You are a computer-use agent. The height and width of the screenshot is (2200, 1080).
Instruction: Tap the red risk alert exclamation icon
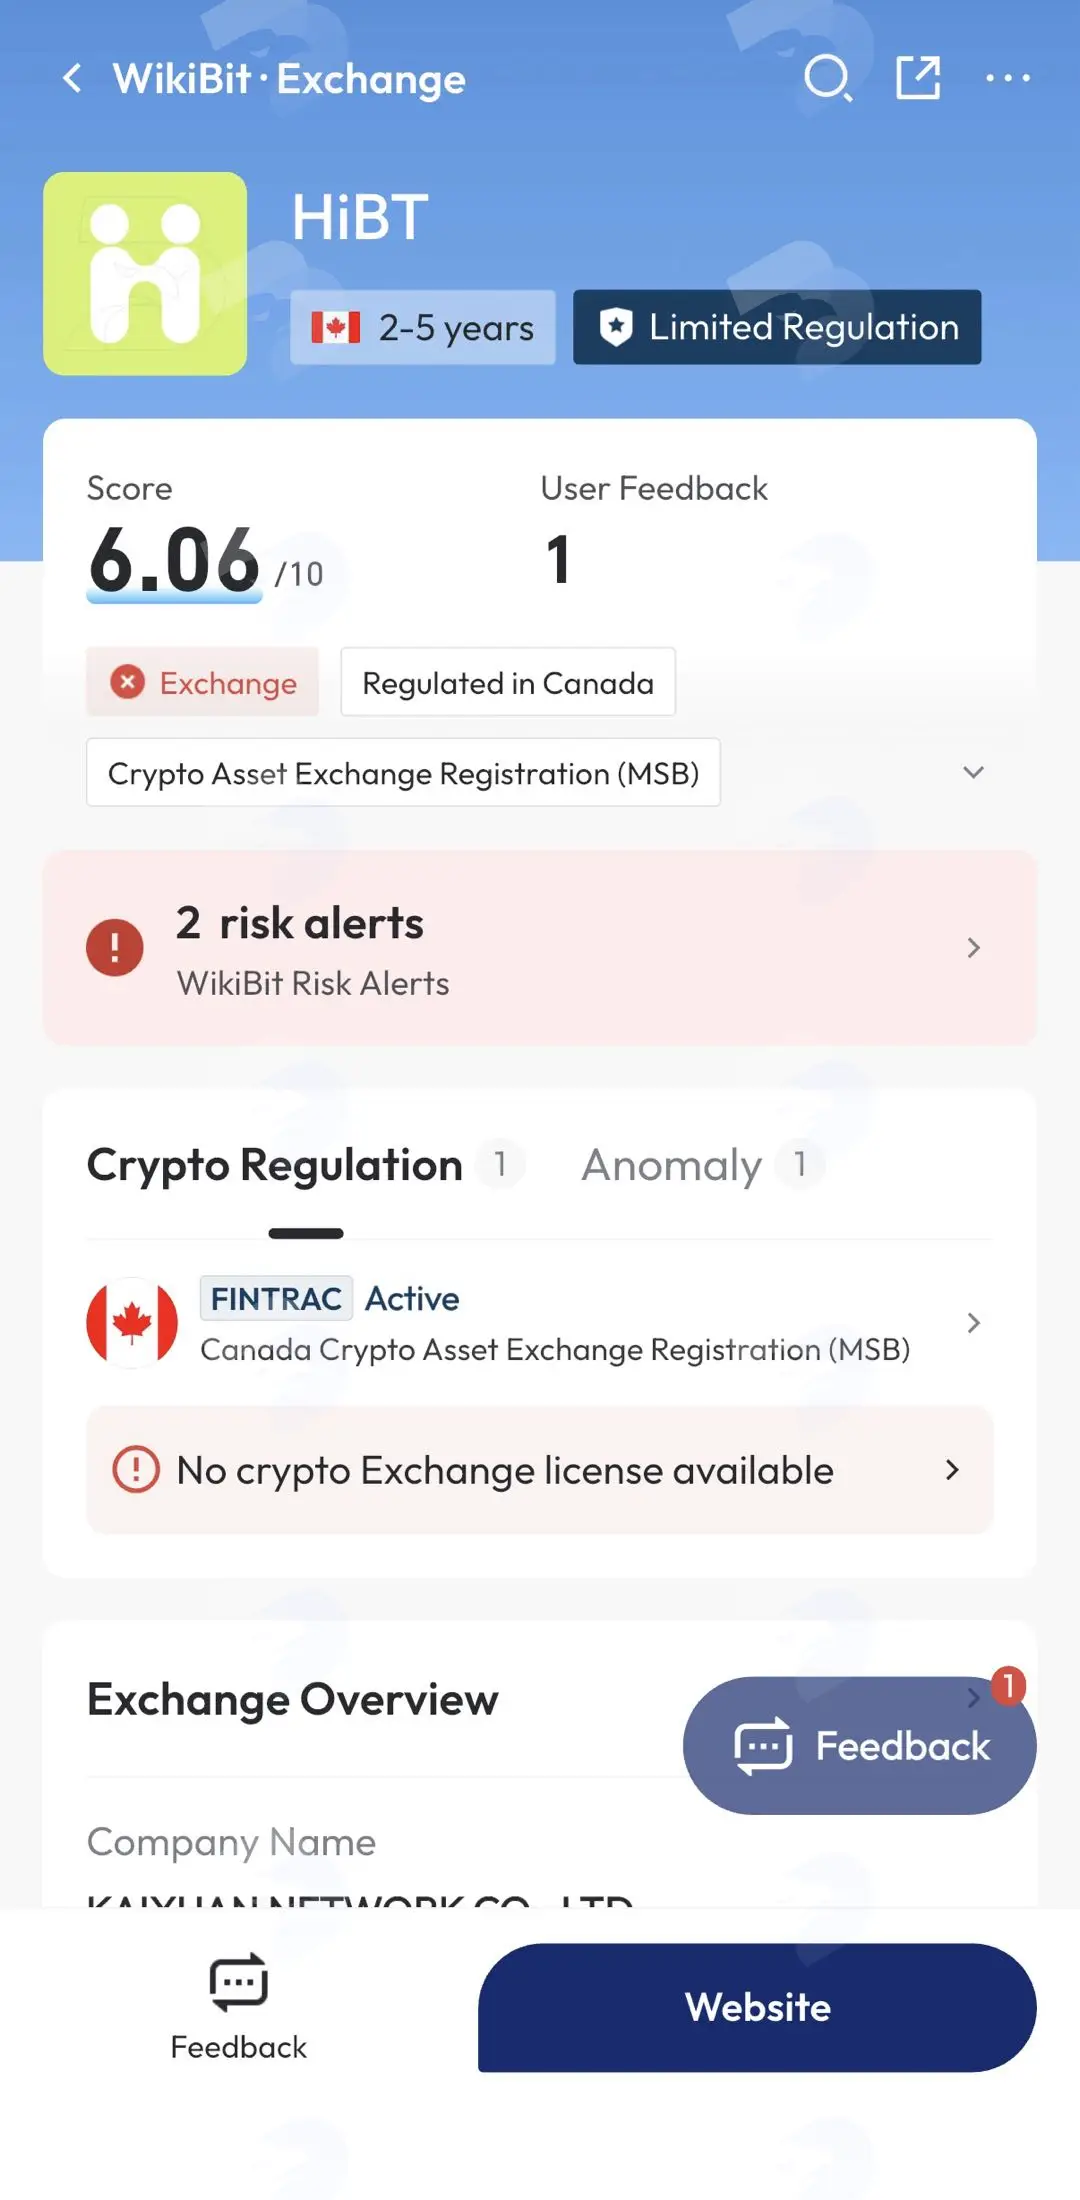point(115,947)
